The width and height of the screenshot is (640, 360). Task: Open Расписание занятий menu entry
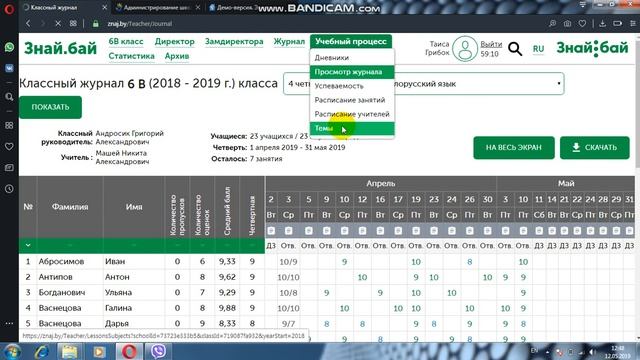(352, 100)
